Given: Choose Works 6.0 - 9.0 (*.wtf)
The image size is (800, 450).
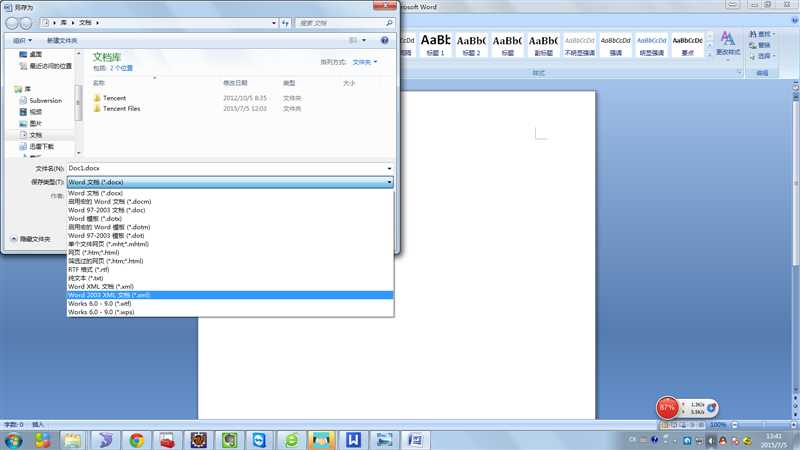Looking at the screenshot, I should tap(230, 304).
